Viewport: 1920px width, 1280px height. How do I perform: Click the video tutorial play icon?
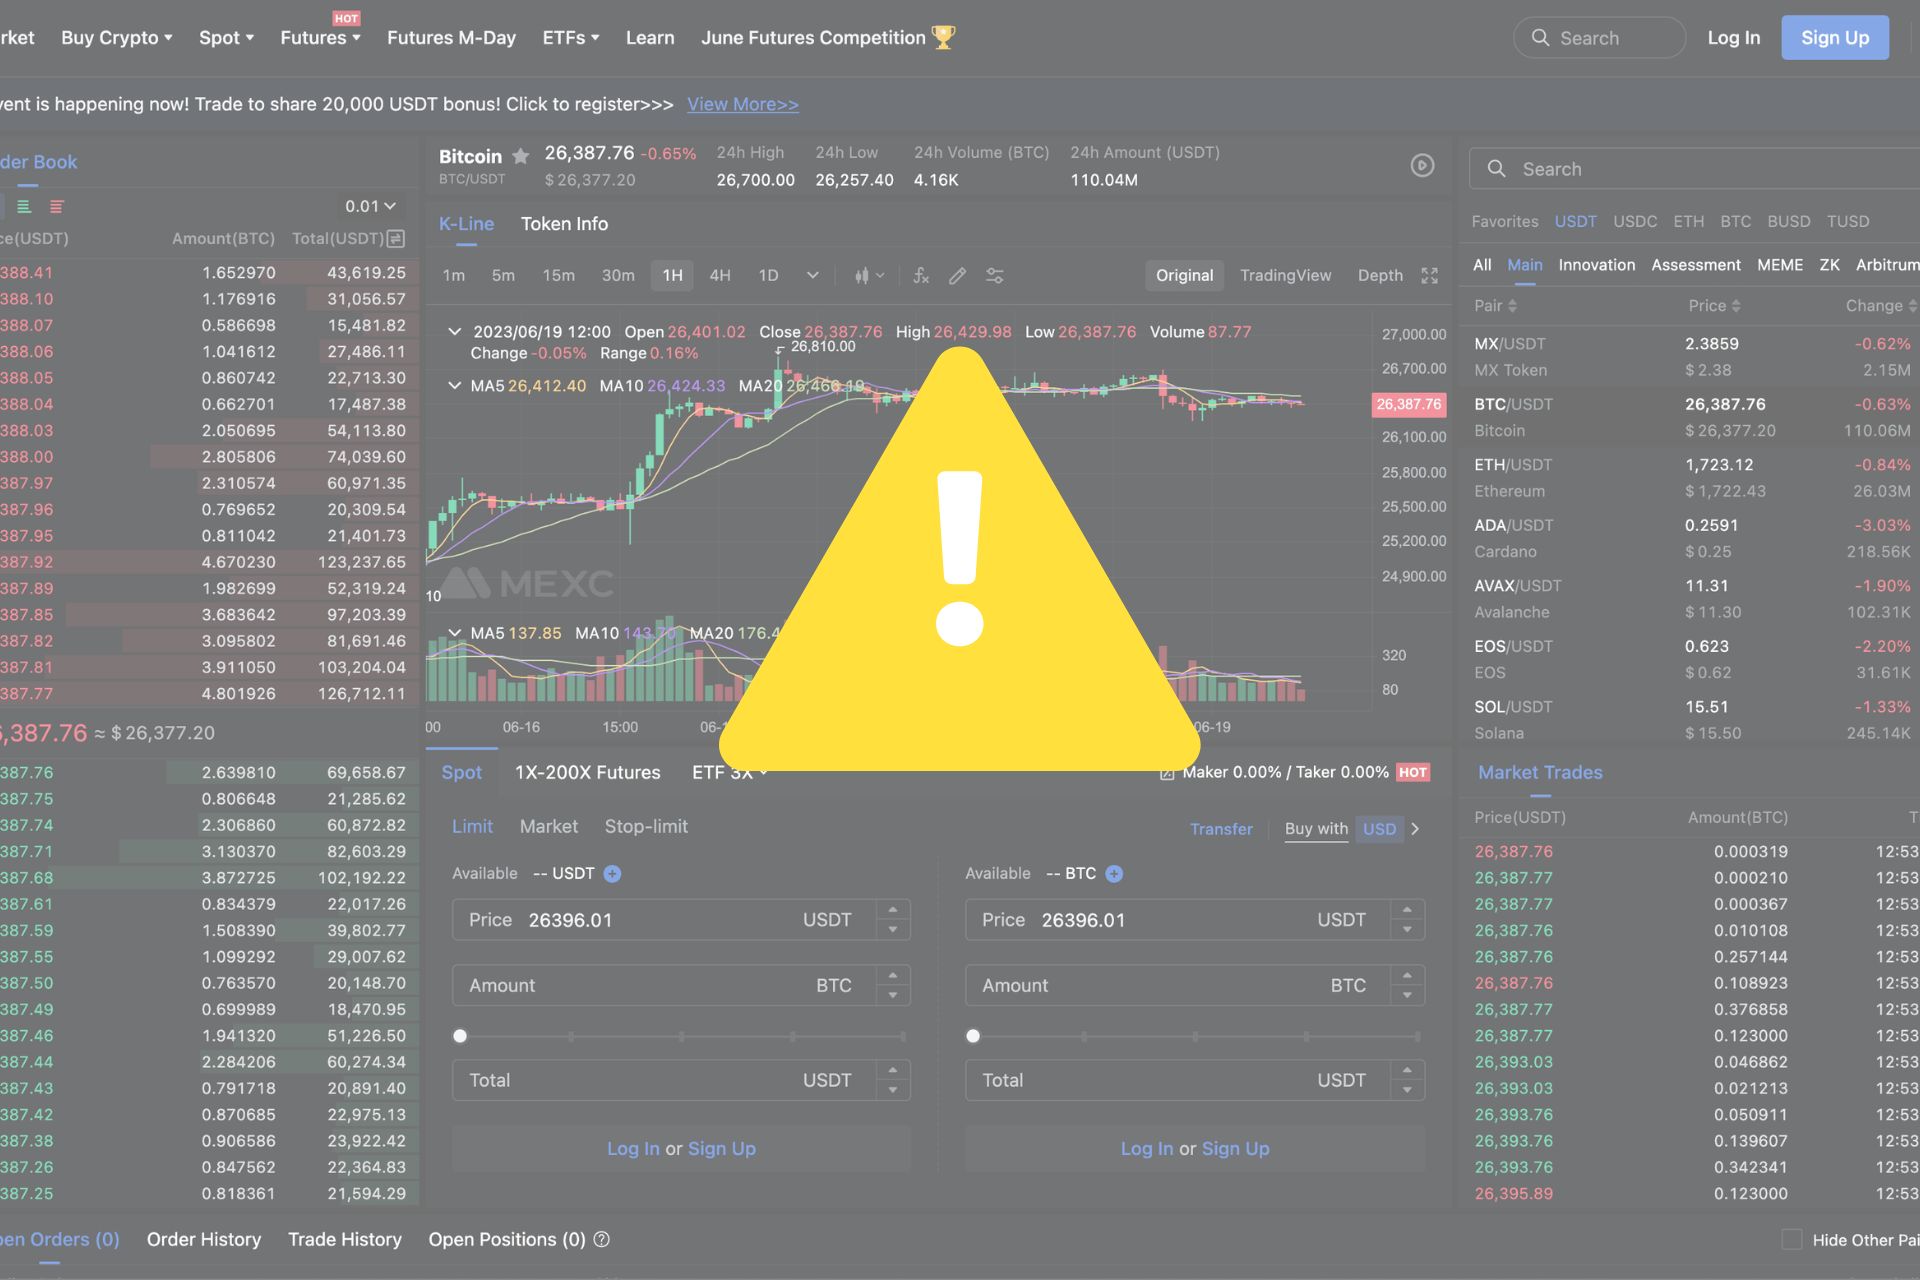coord(1422,166)
